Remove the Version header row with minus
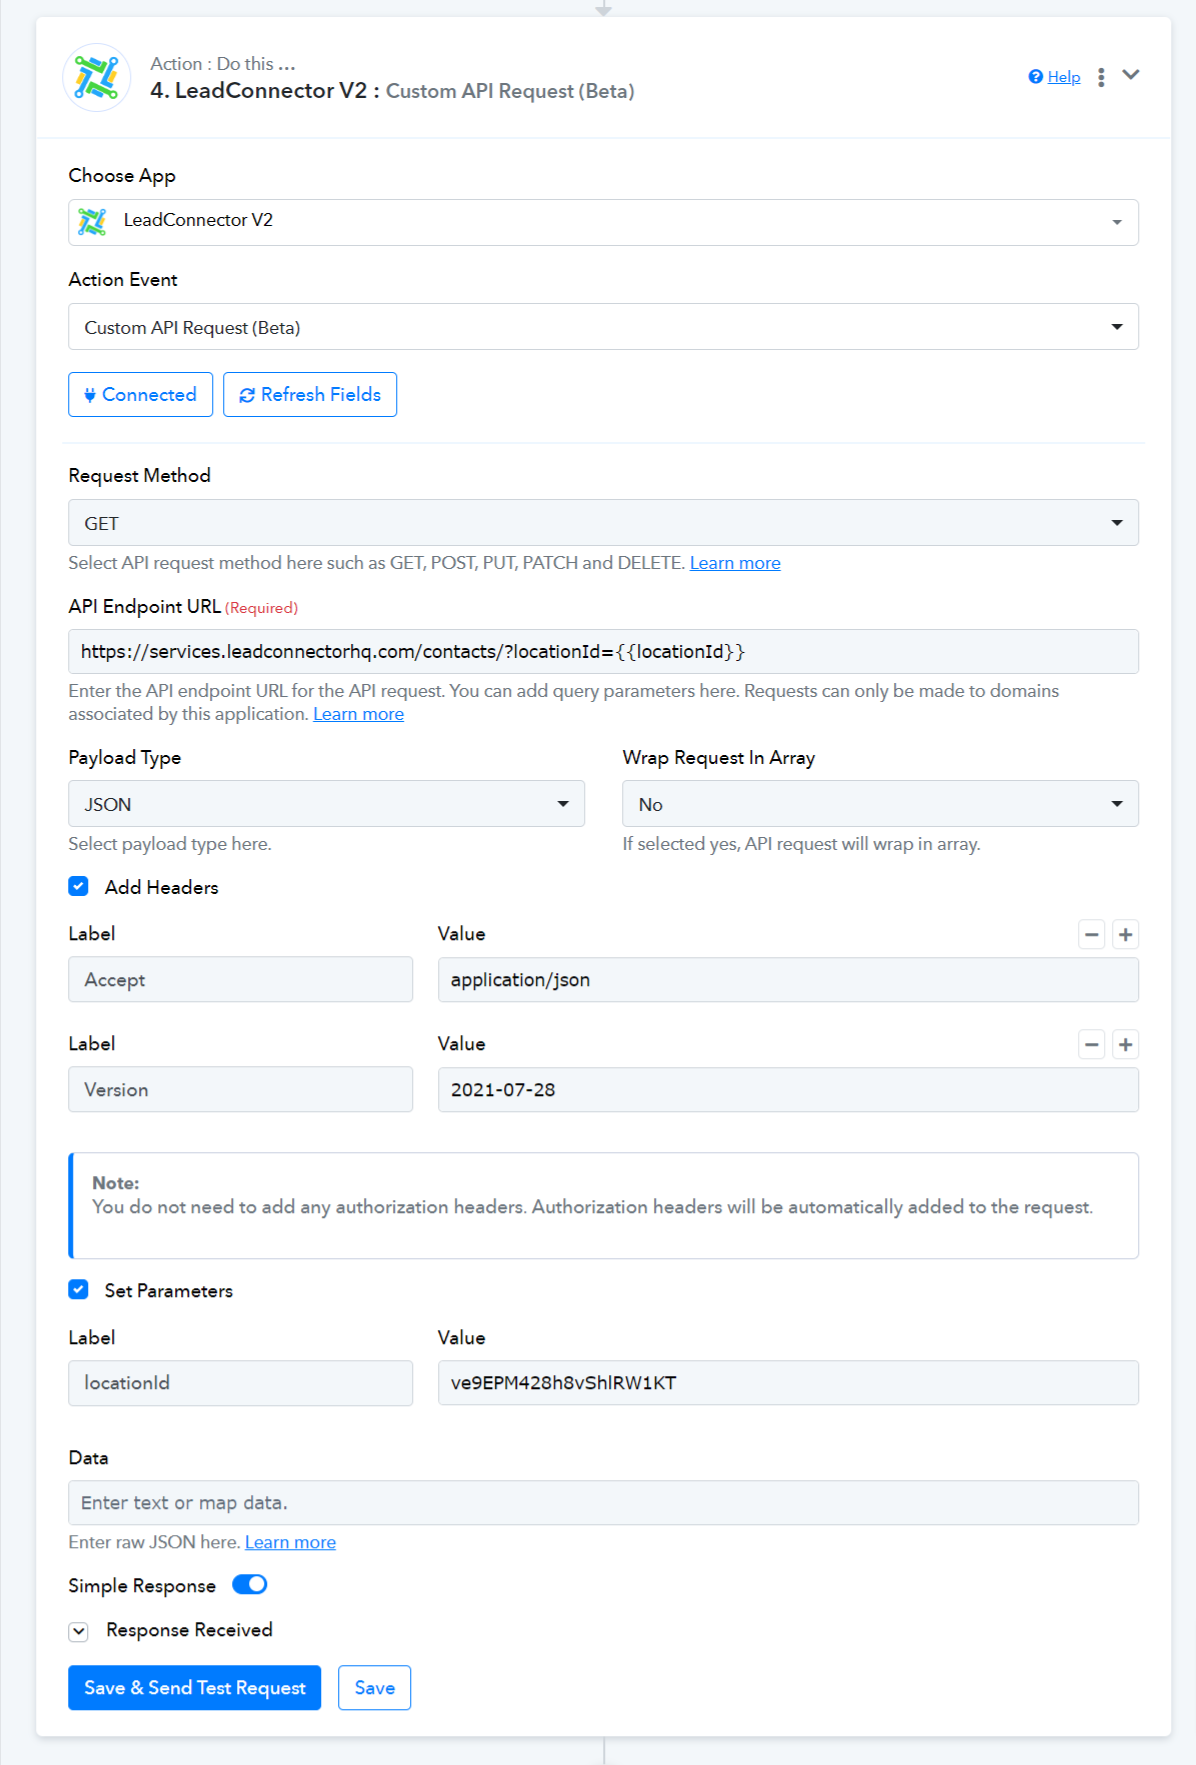The image size is (1196, 1765). pos(1092,1044)
